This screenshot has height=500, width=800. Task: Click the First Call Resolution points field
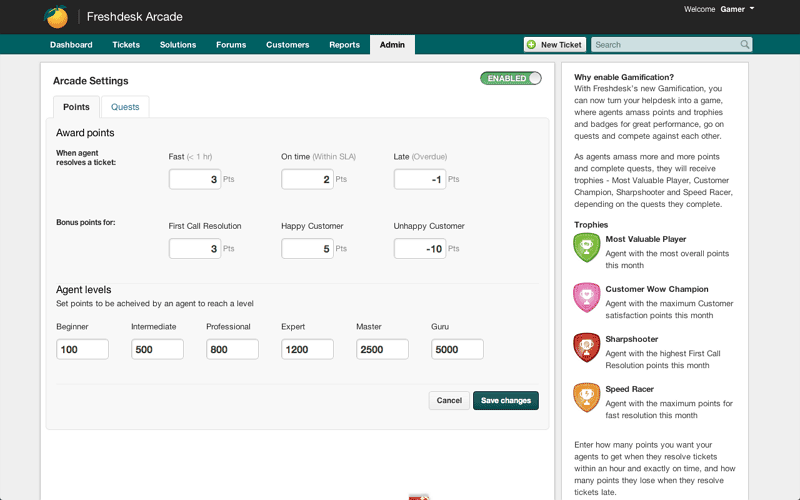195,248
